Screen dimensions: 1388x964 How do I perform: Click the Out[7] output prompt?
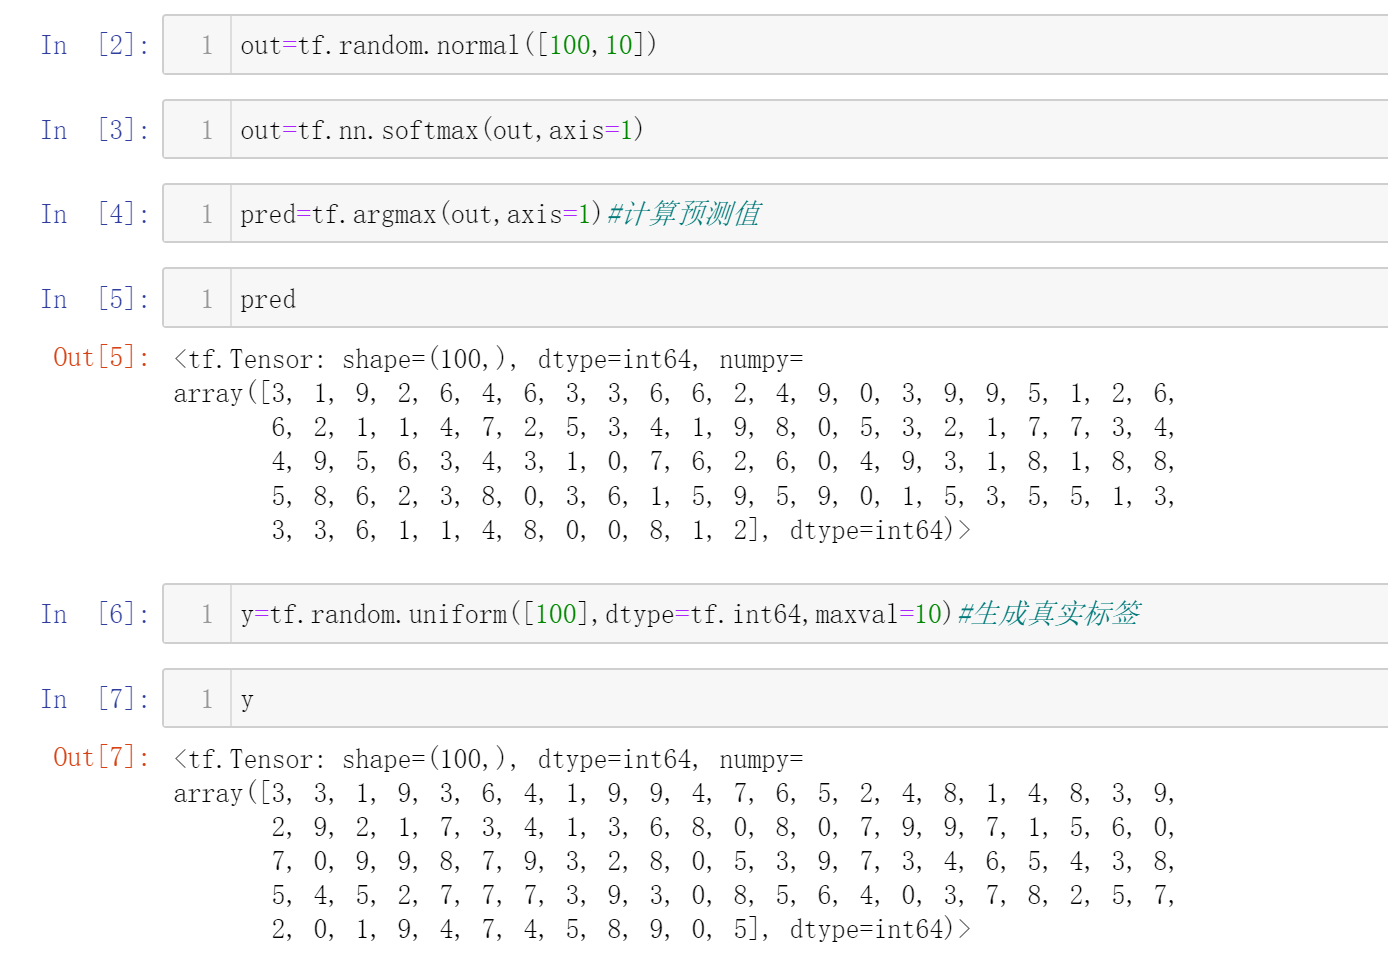pyautogui.click(x=101, y=757)
